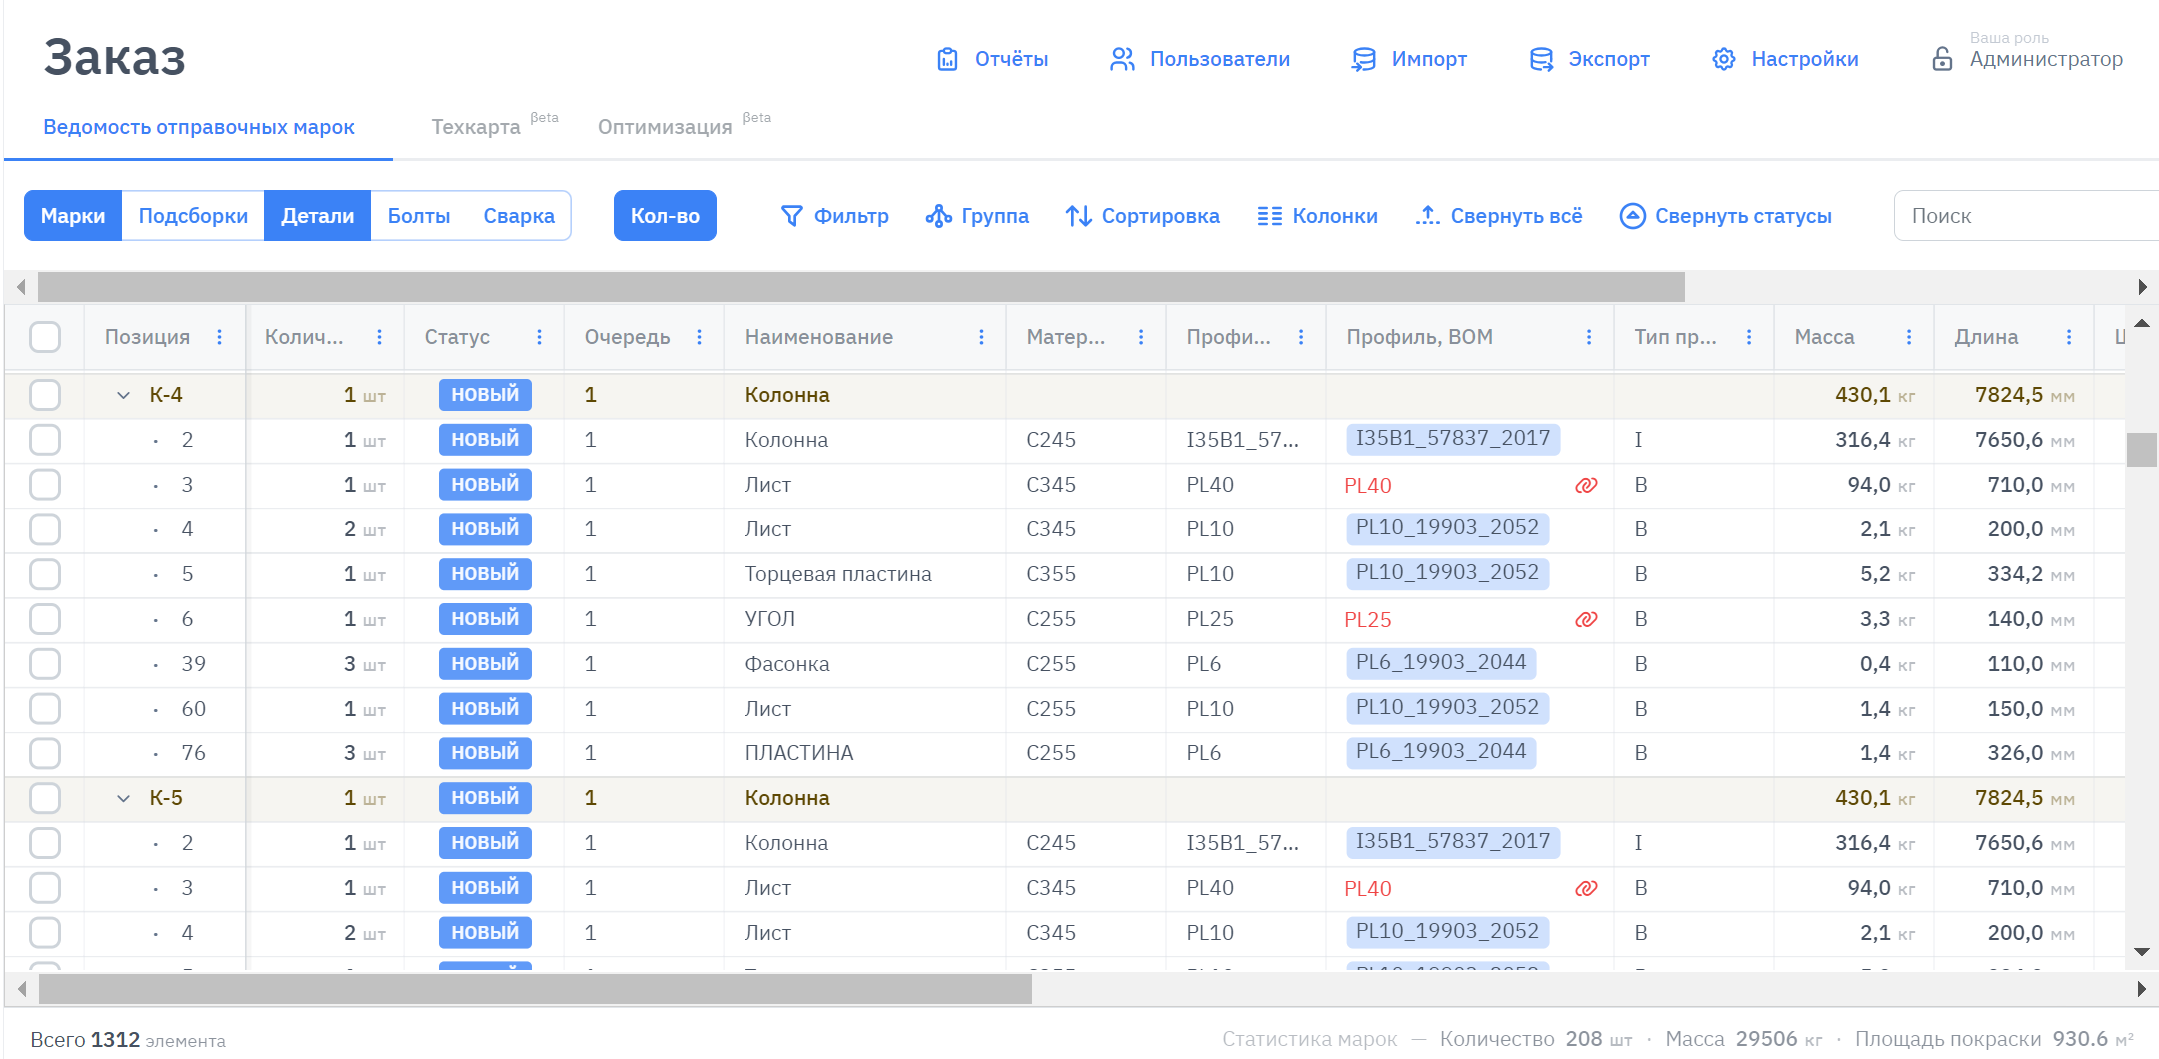Click the Администратор lock icon
The height and width of the screenshot is (1059, 2159).
point(1942,59)
